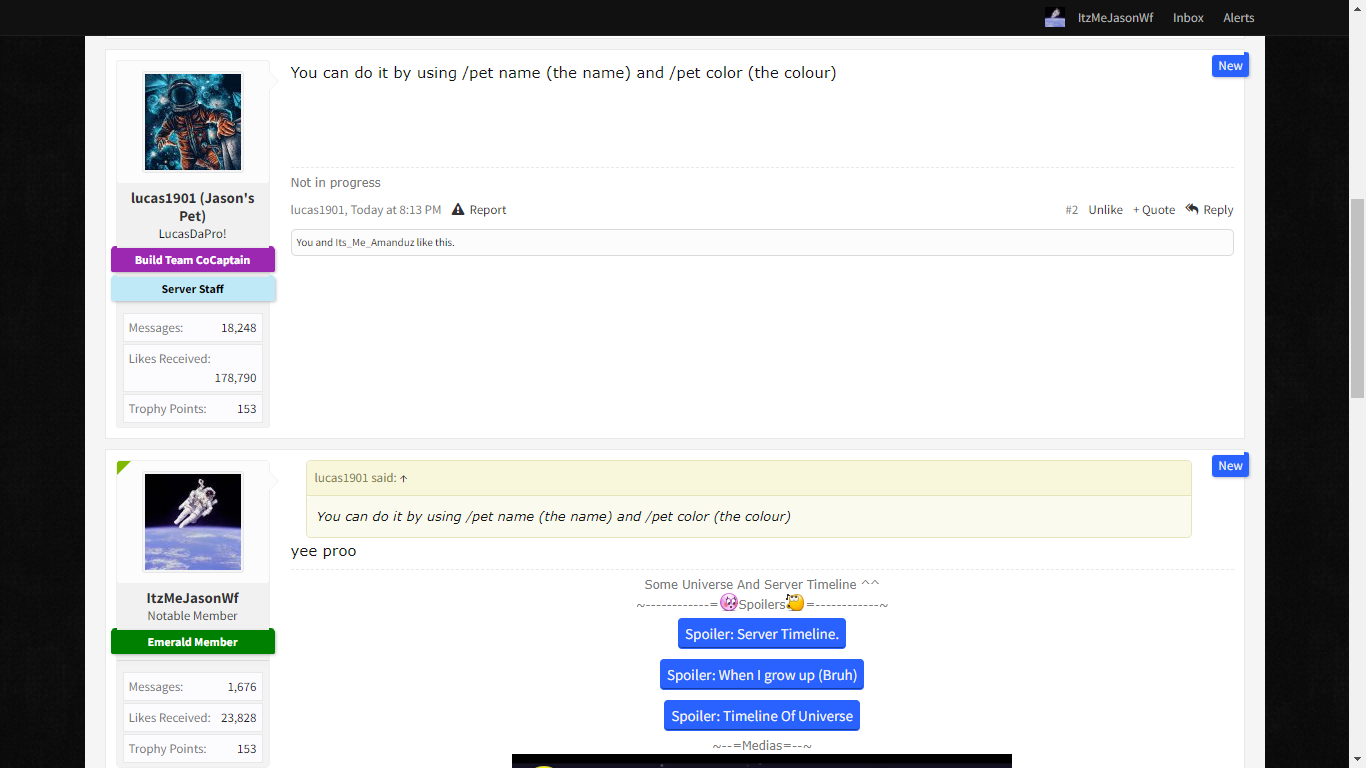Open ItzMeJasonWf's spacewalk avatar image
The width and height of the screenshot is (1366, 768).
pyautogui.click(x=193, y=522)
